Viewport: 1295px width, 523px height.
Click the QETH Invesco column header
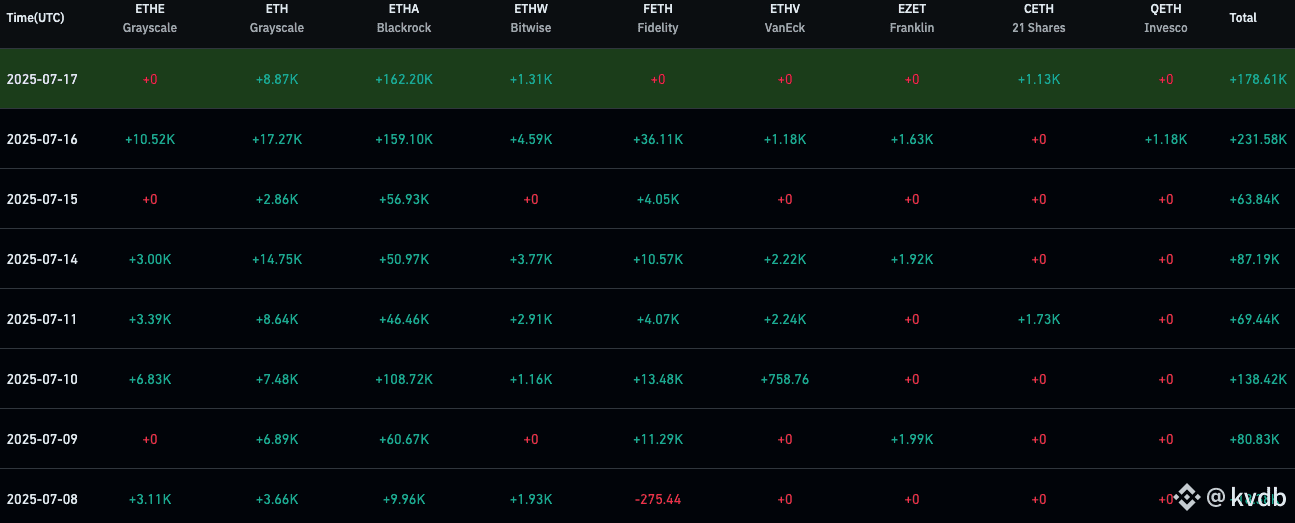coord(1166,18)
